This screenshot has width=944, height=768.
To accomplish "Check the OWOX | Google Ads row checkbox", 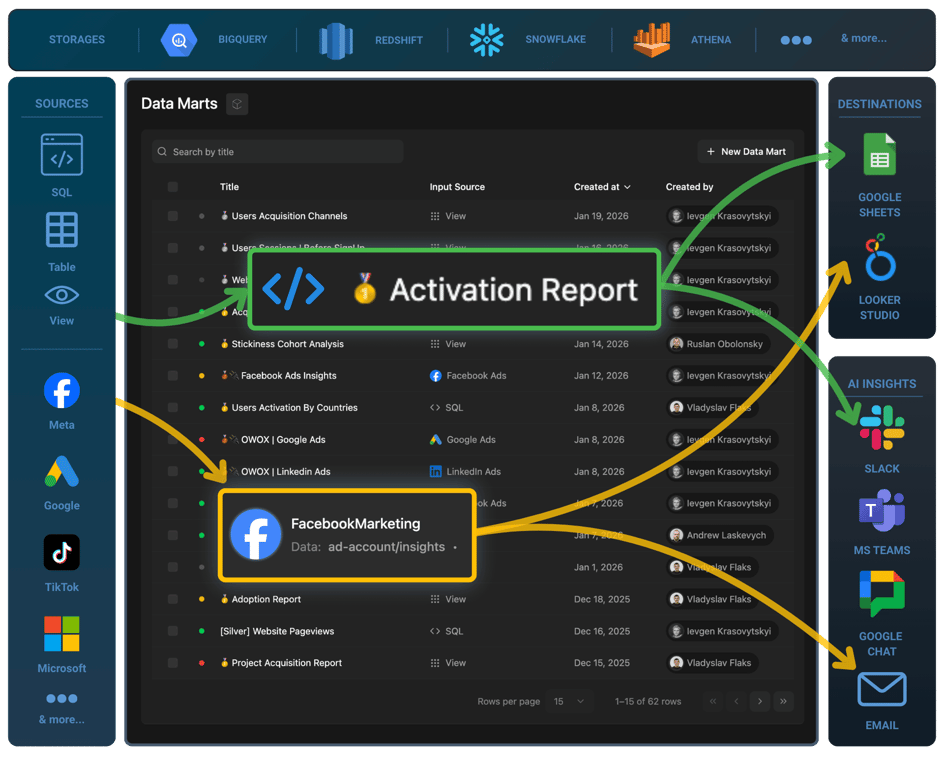I will [173, 440].
